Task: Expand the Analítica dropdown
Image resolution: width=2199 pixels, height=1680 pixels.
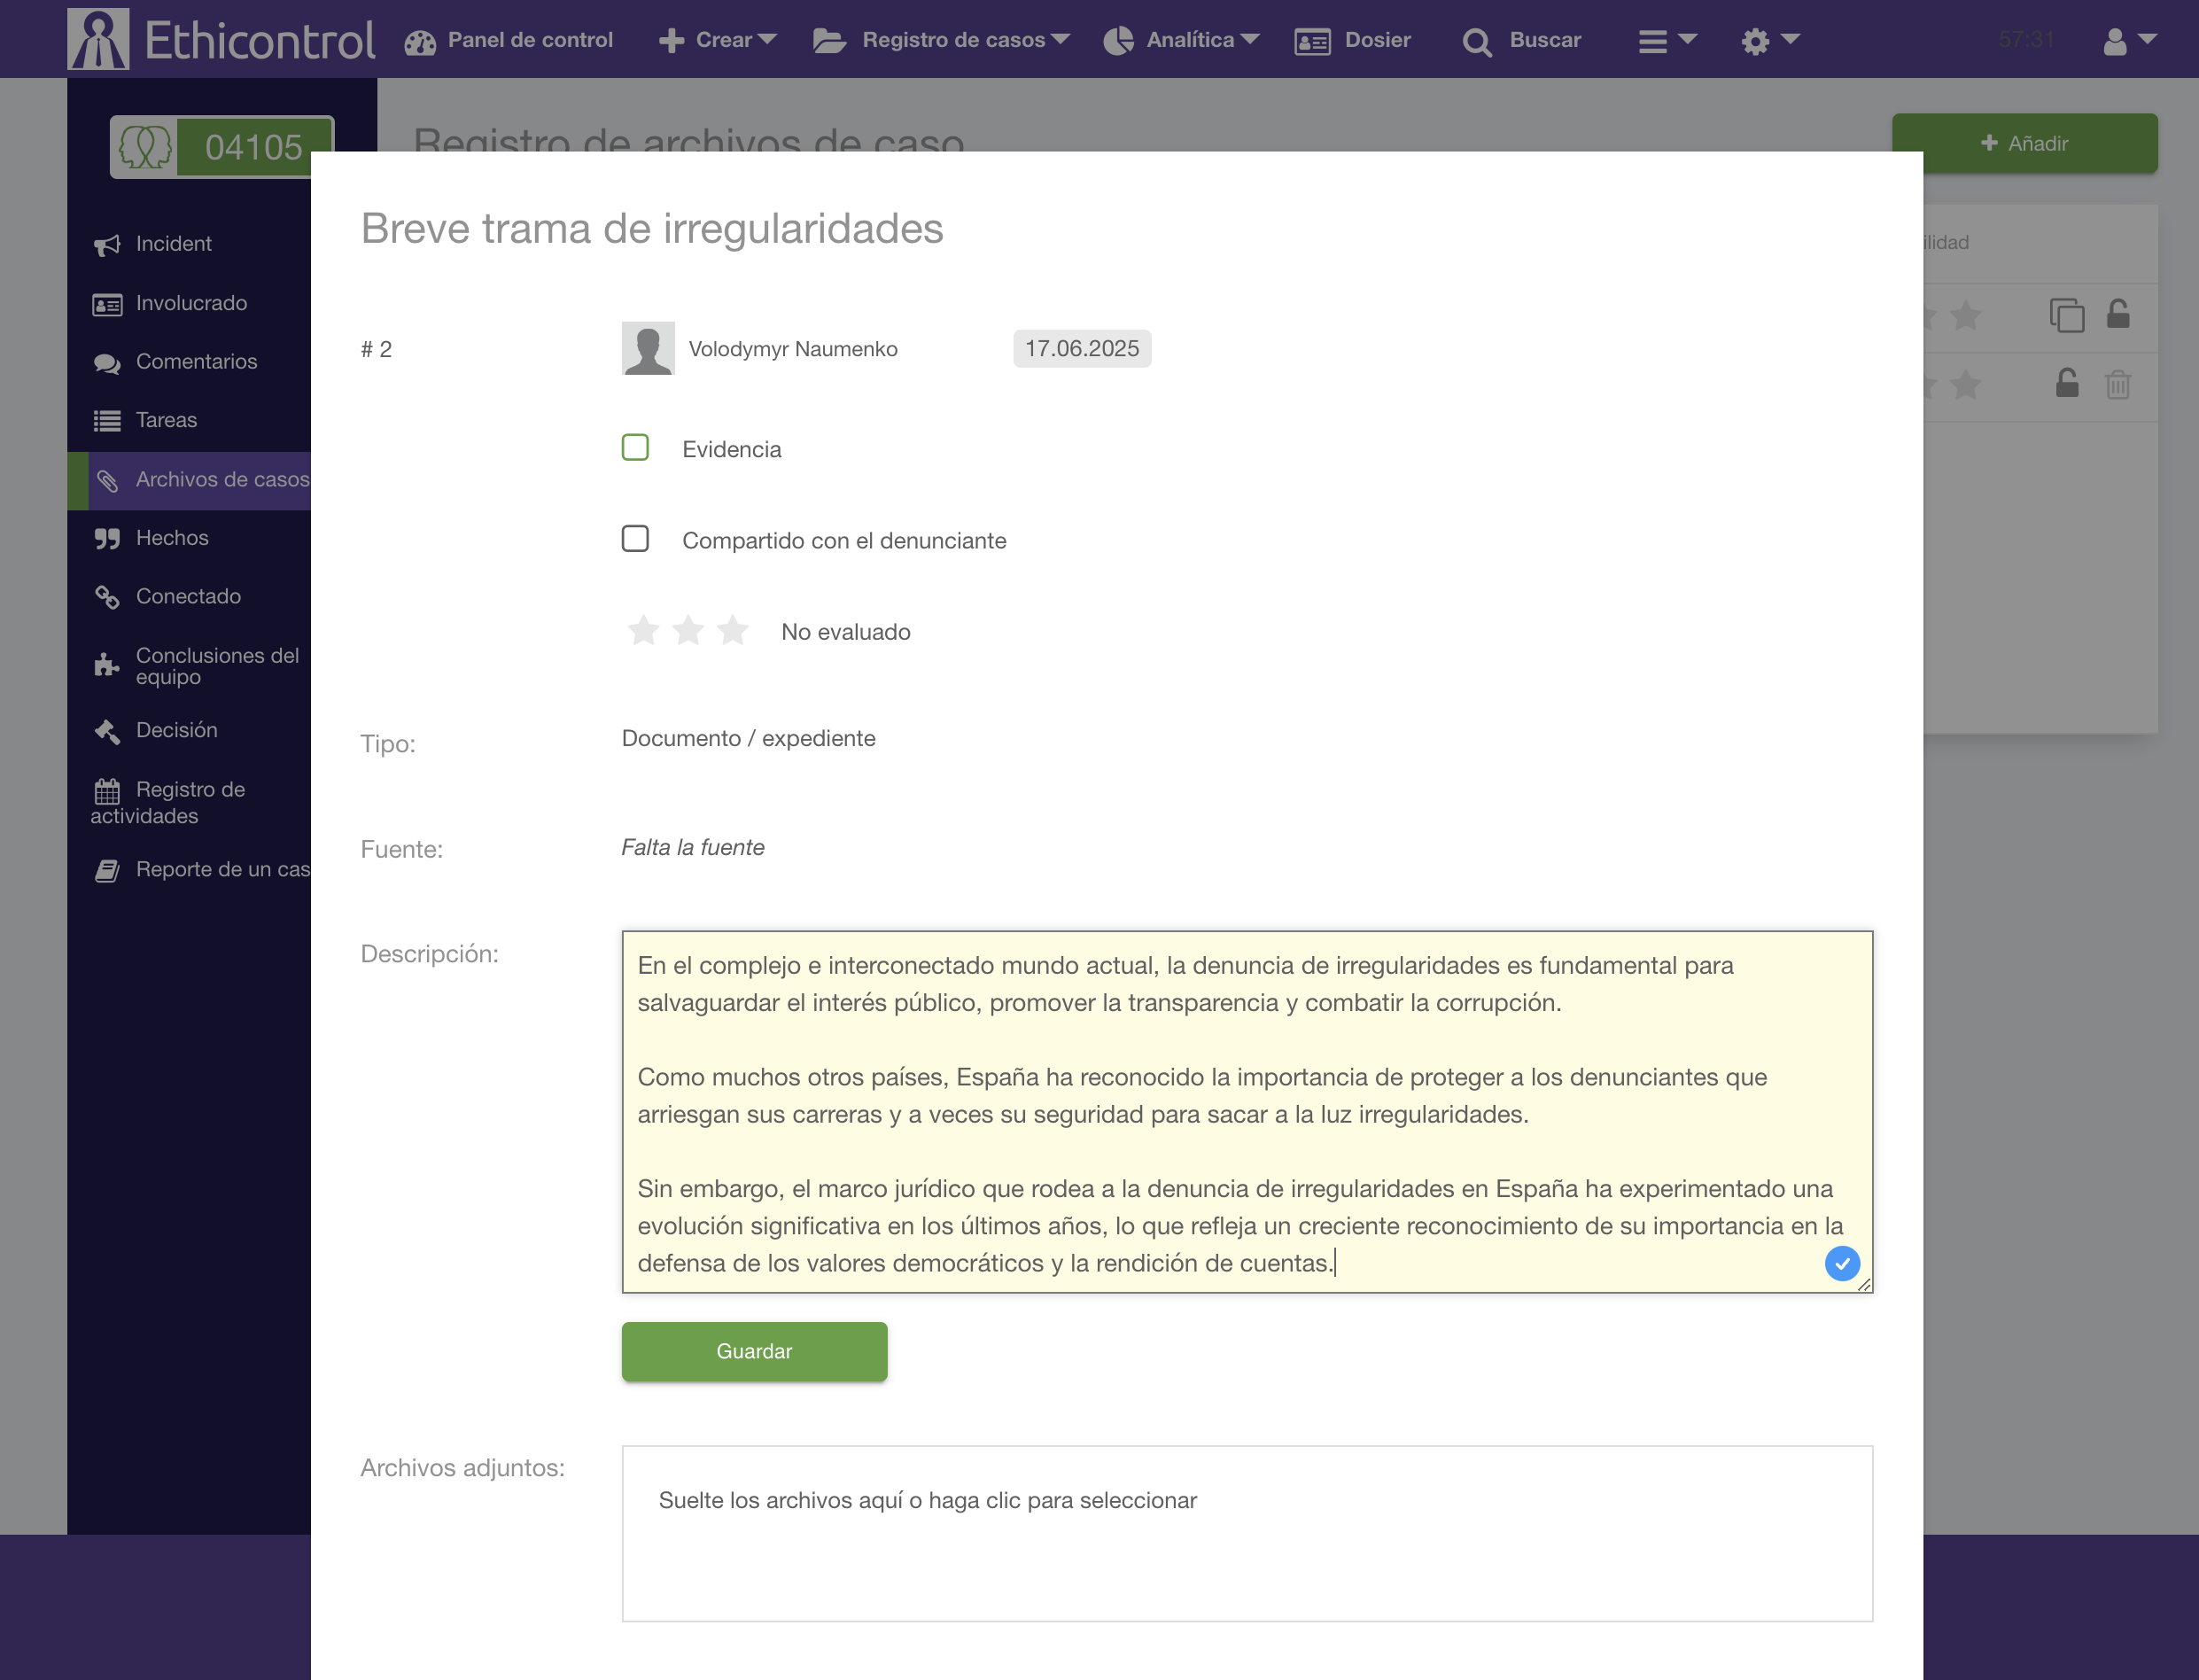Action: [1181, 40]
